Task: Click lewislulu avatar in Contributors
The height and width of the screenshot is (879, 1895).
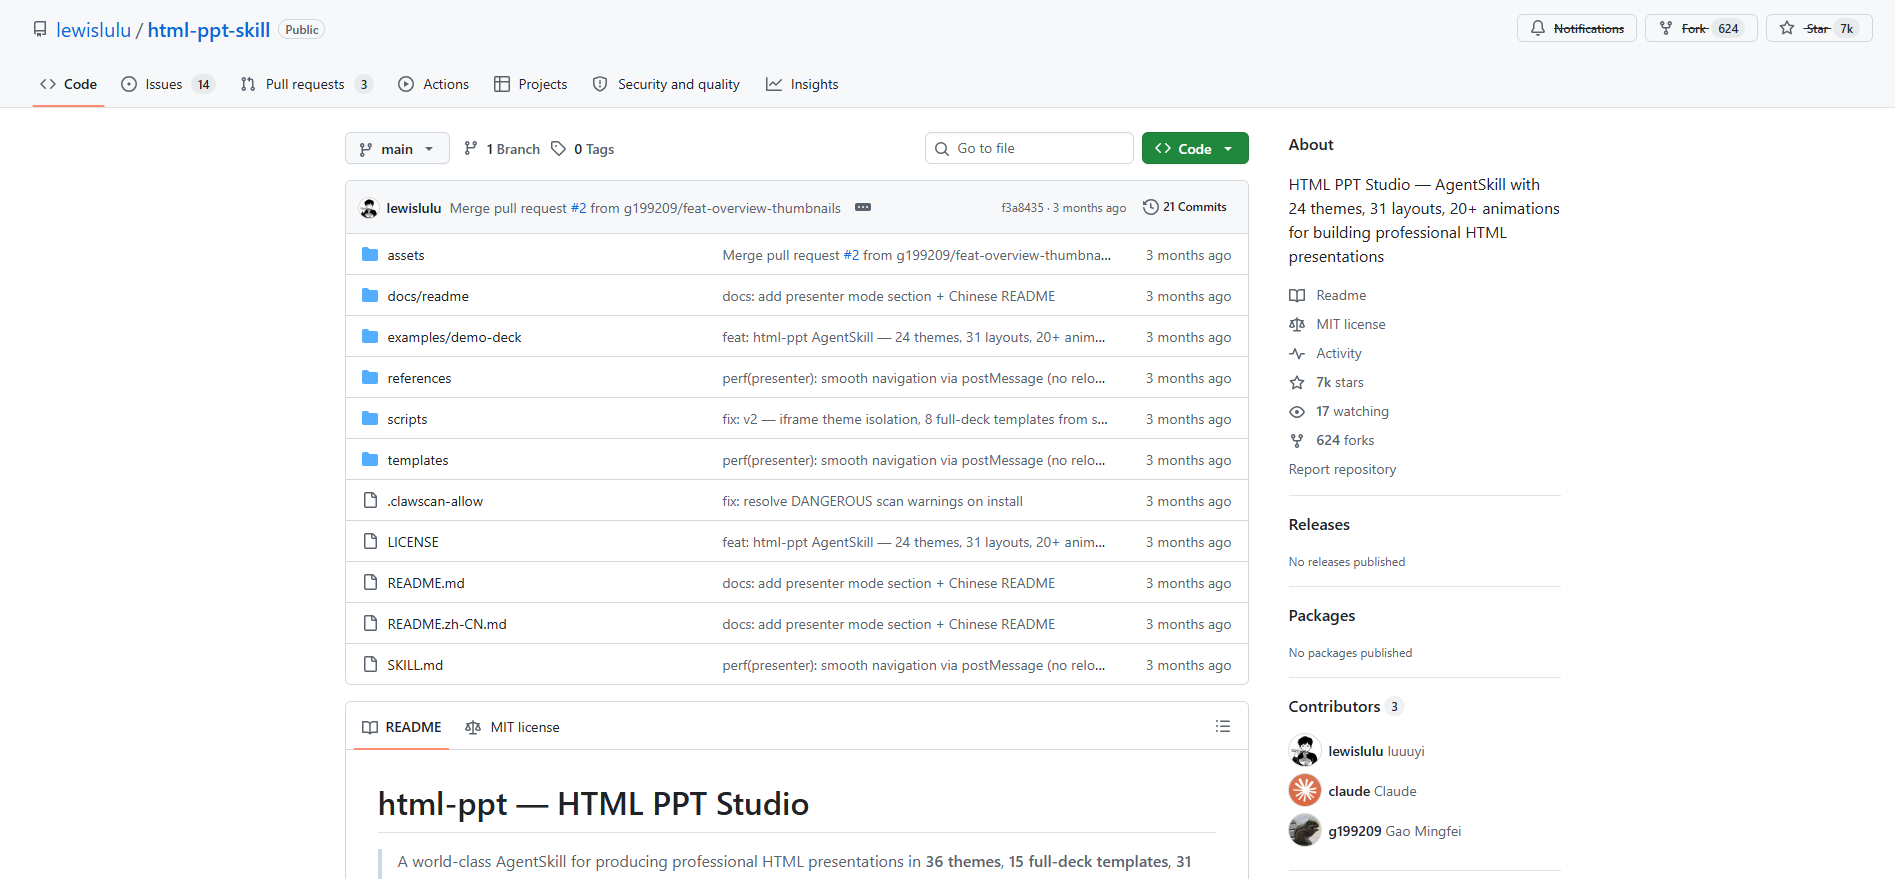Action: click(1305, 750)
